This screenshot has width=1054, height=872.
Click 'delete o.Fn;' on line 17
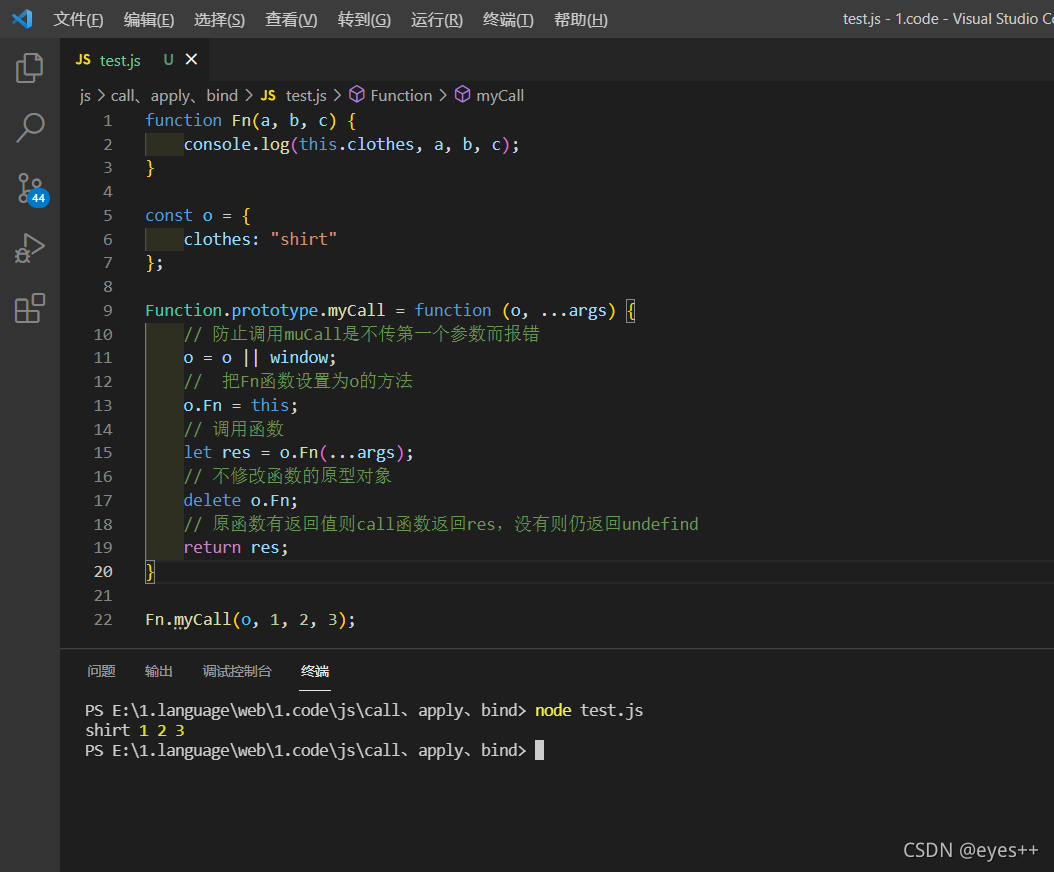(x=241, y=500)
